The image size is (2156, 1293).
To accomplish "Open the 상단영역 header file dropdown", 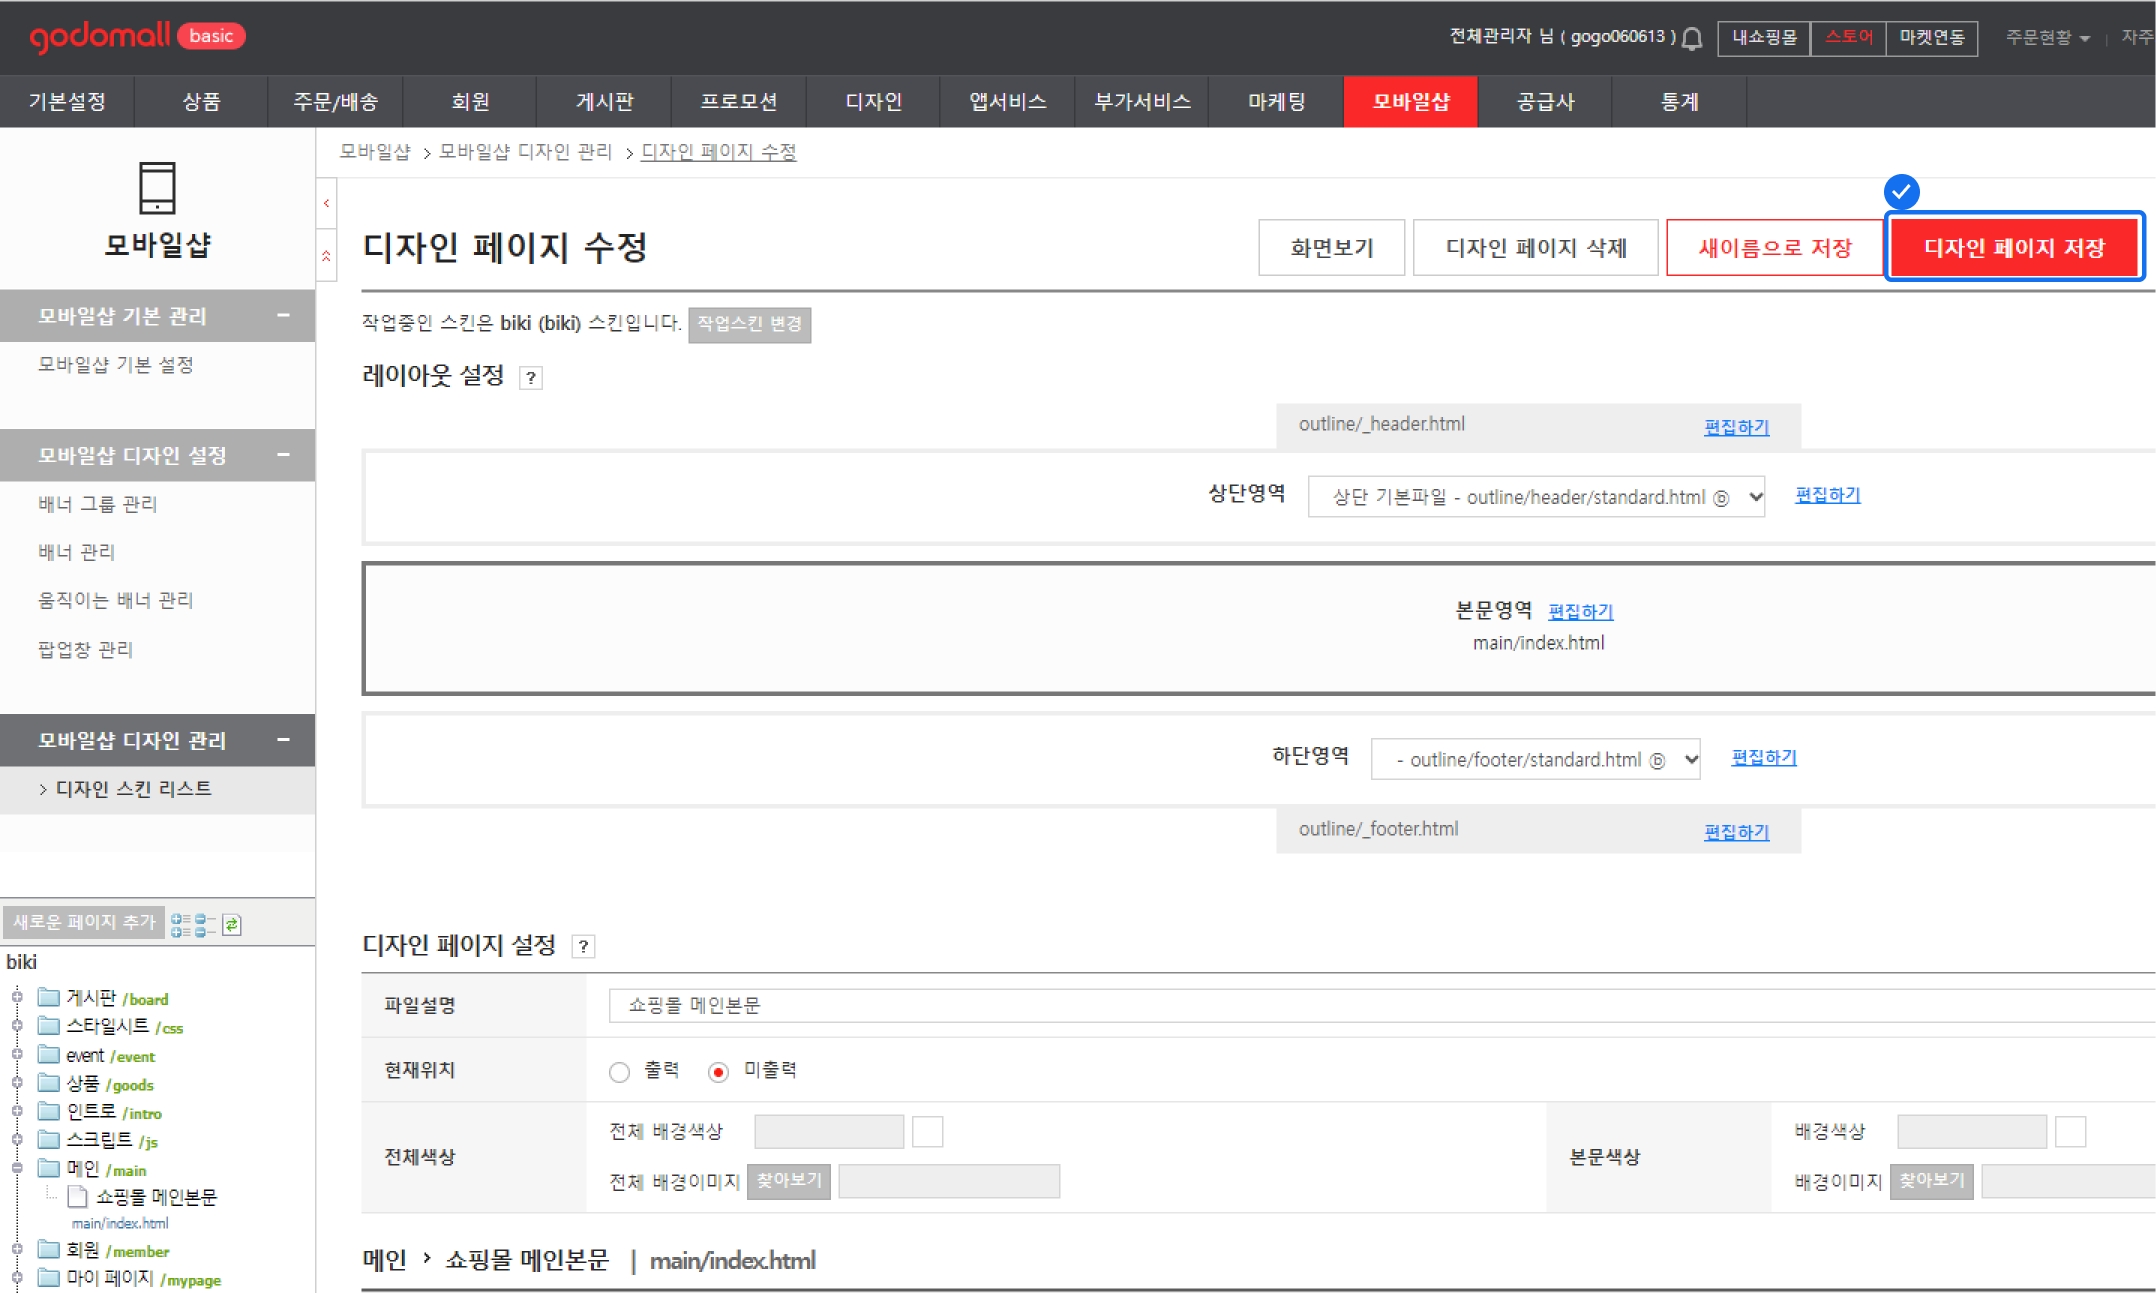I will pyautogui.click(x=1535, y=497).
